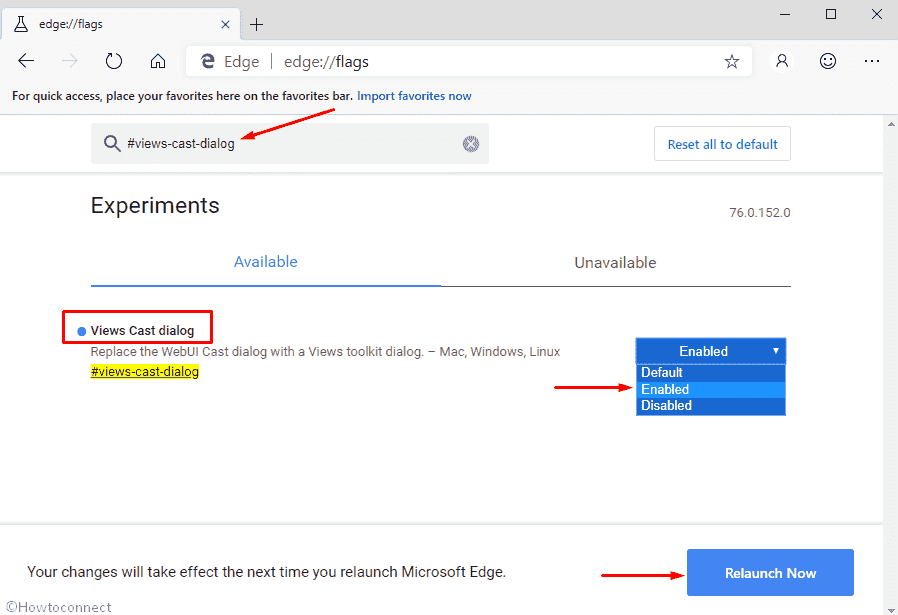Click the search magnifier icon
The image size is (898, 615).
coord(112,143)
